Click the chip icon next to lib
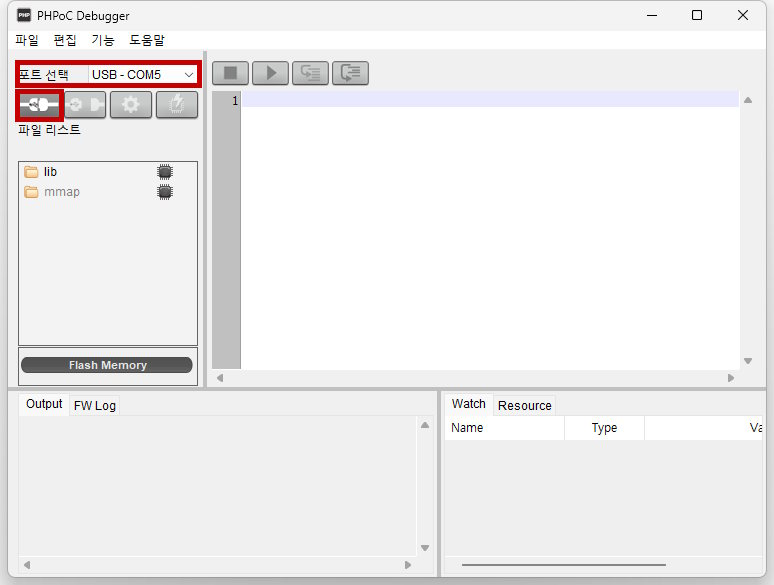774x585 pixels. tap(165, 172)
